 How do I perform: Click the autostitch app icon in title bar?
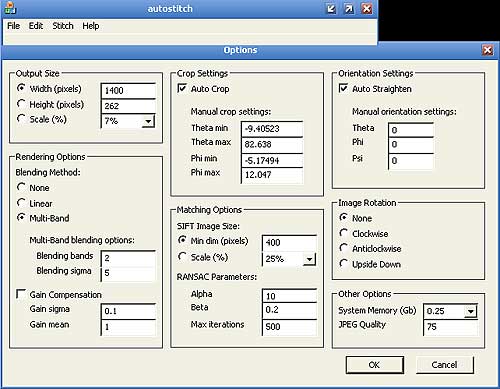[x=9, y=8]
